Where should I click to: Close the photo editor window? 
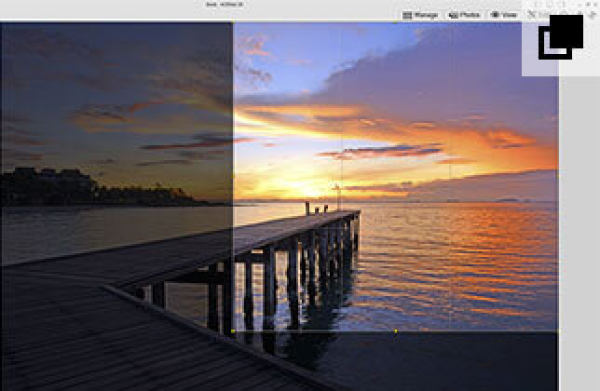589,4
